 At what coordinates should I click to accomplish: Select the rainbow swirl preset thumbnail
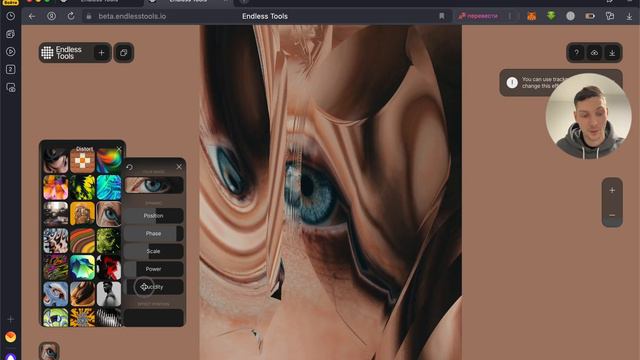(109, 161)
